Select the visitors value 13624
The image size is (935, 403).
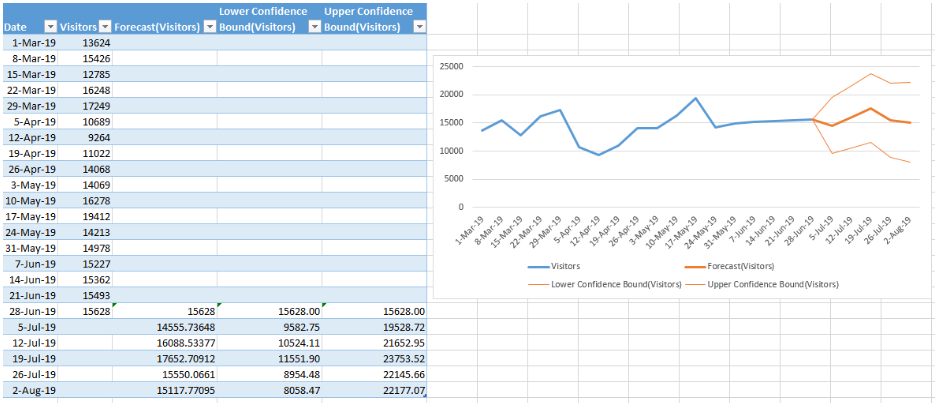(85, 42)
